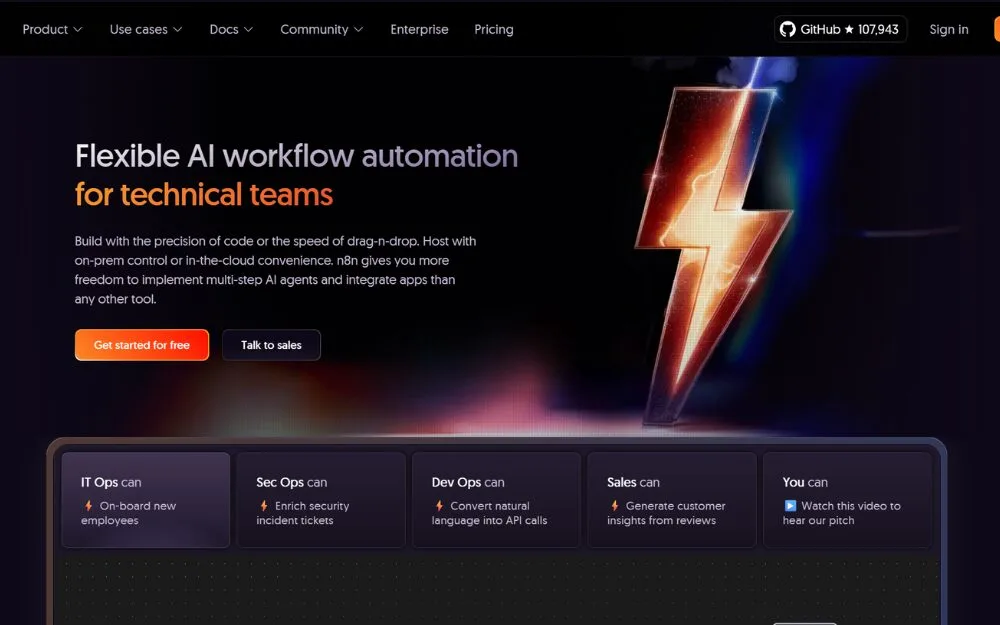The image size is (1000, 625).
Task: Go to the Pricing page
Action: pos(494,29)
